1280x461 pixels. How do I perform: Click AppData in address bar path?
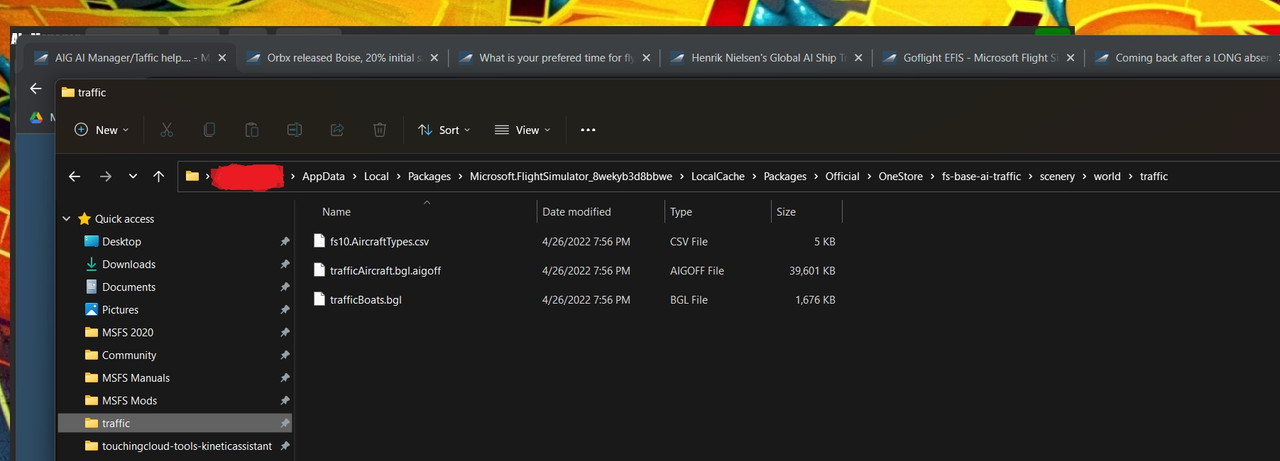tap(323, 176)
